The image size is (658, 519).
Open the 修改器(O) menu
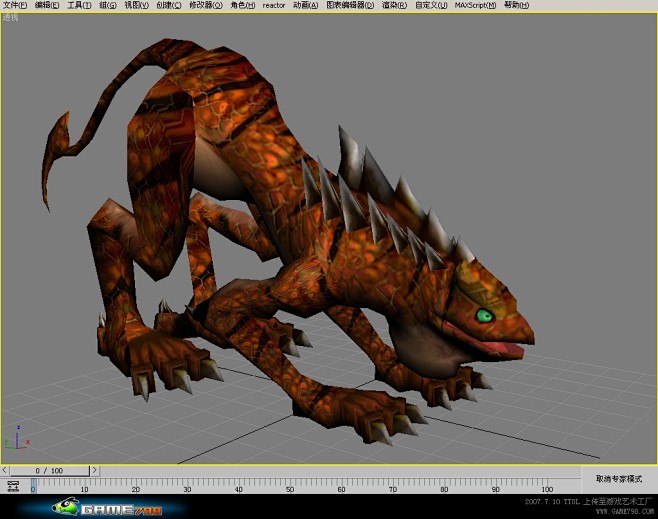(x=206, y=5)
